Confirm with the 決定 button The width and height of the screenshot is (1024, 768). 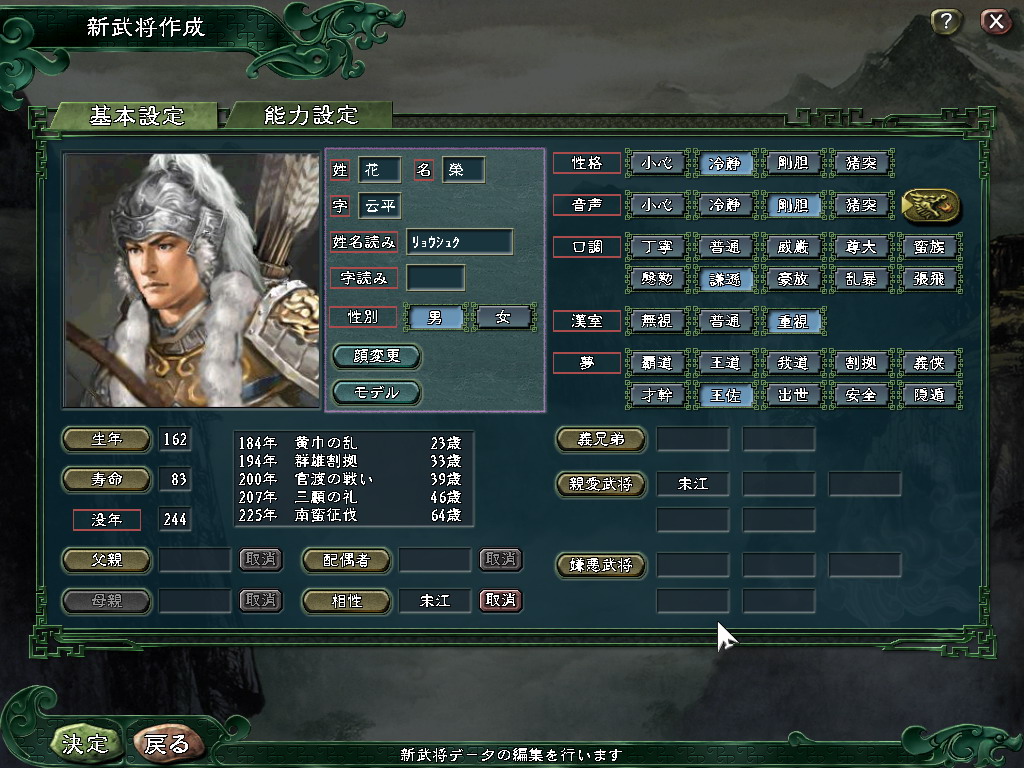tap(86, 743)
